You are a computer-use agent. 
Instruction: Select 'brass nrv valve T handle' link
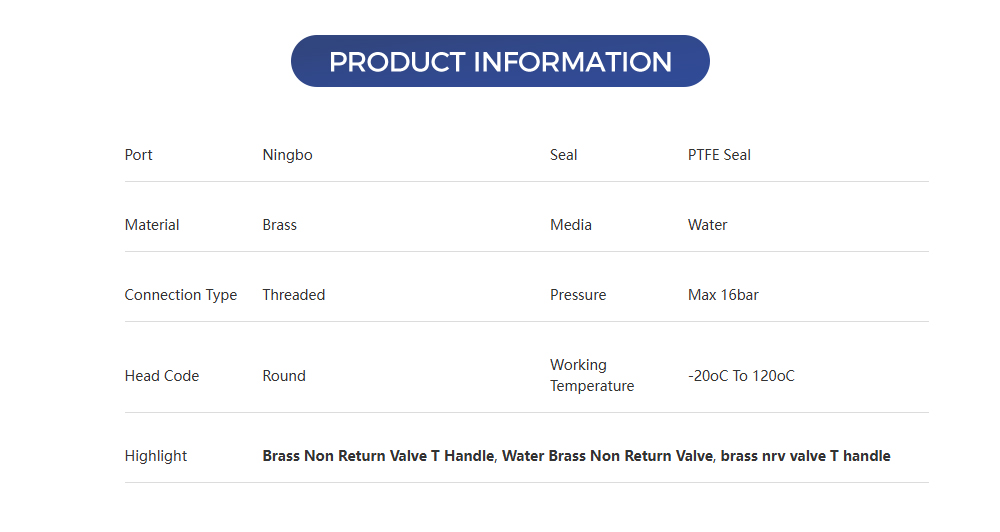point(805,456)
